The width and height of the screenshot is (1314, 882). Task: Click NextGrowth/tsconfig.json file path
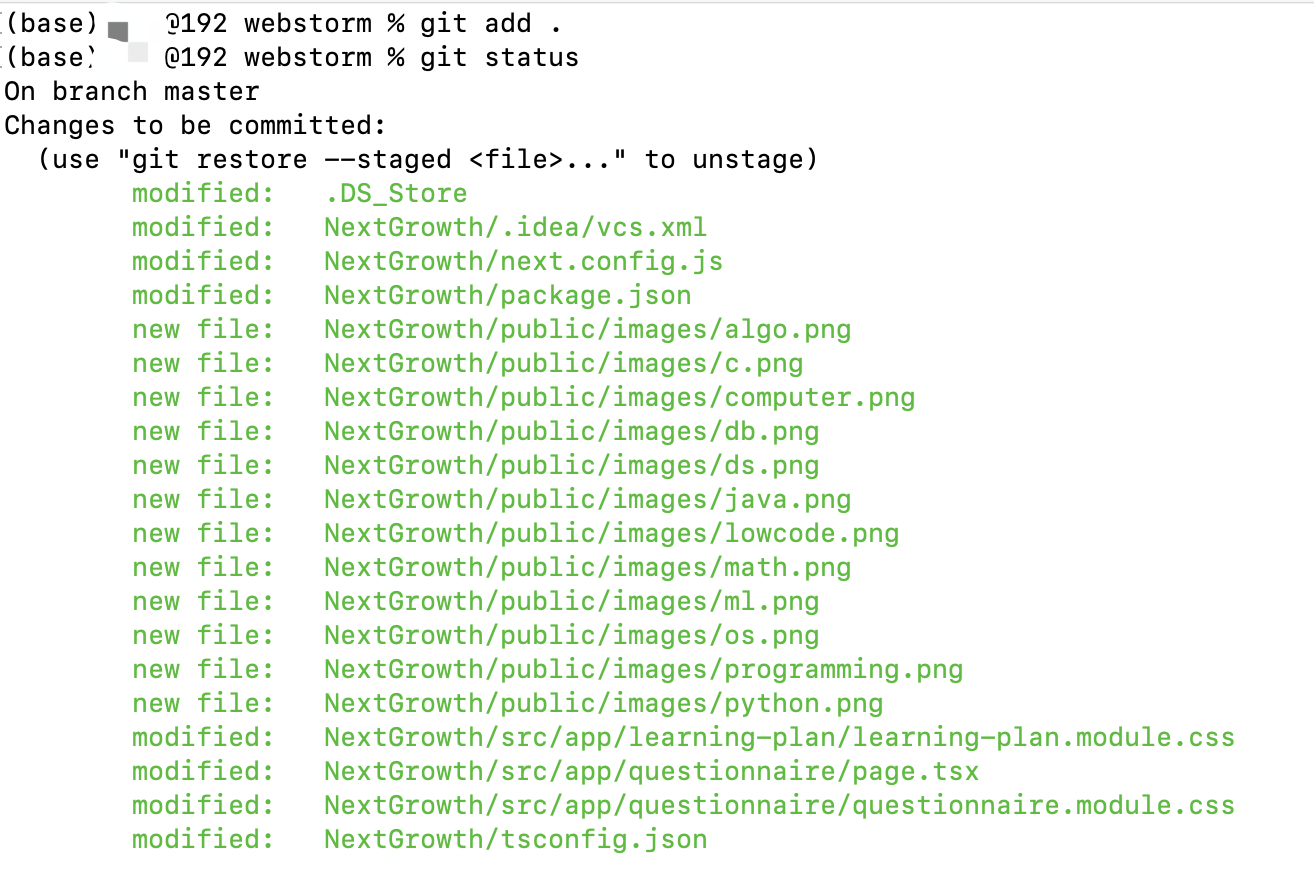click(515, 839)
